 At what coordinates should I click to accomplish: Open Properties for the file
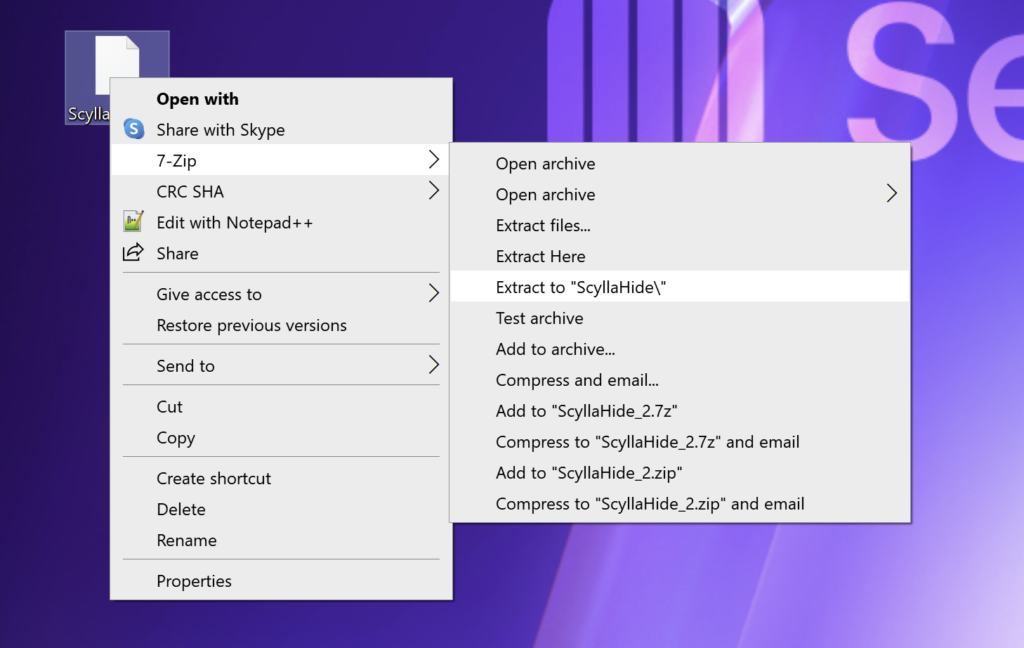click(194, 581)
